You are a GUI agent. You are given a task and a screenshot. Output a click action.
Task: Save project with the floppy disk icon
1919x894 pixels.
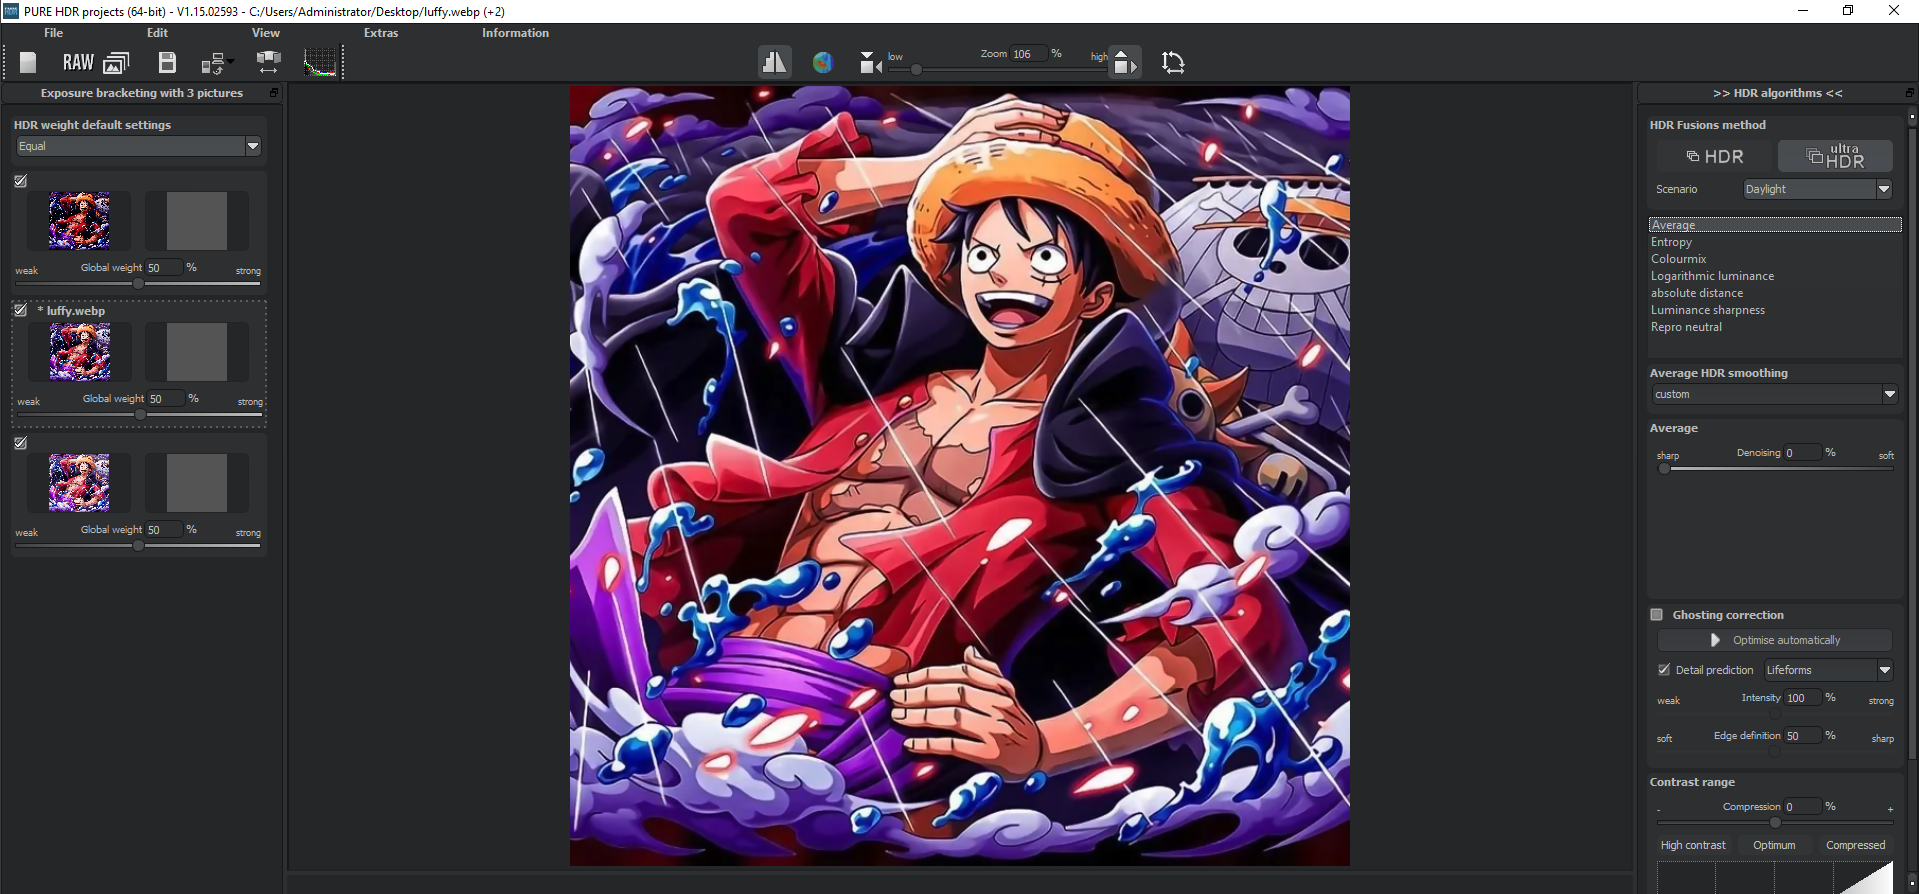(x=167, y=62)
